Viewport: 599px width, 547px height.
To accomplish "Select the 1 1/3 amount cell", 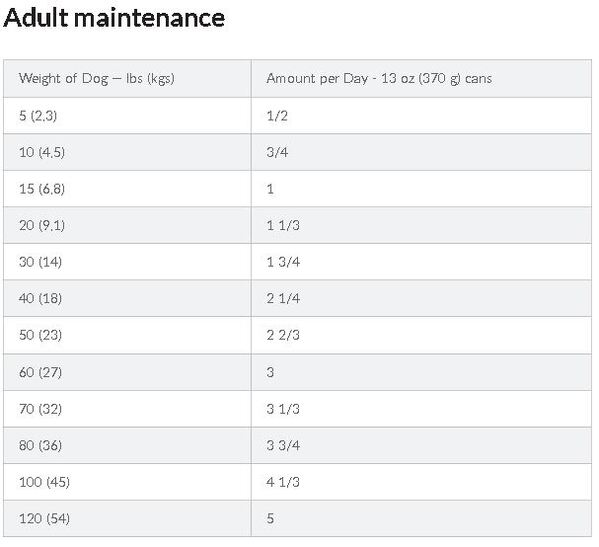I will [x=421, y=225].
